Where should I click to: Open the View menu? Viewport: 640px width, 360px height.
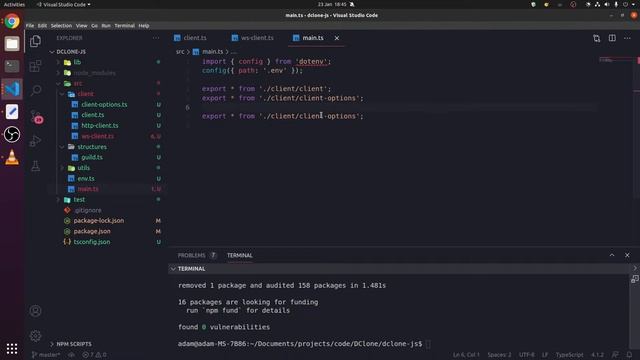click(82, 26)
